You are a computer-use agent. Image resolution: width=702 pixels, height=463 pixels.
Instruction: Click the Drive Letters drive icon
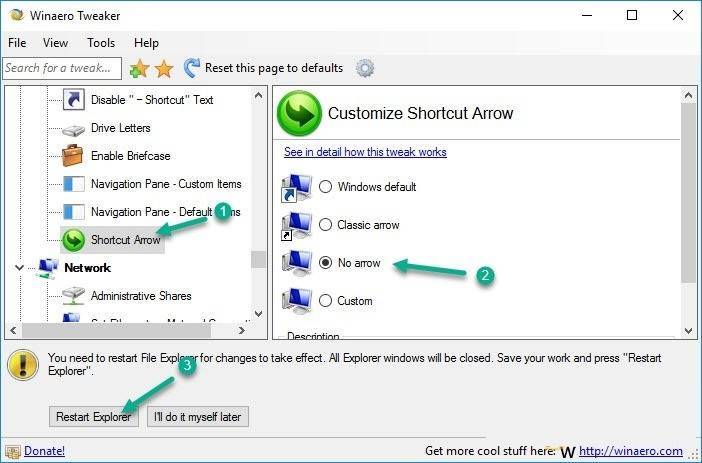73,130
